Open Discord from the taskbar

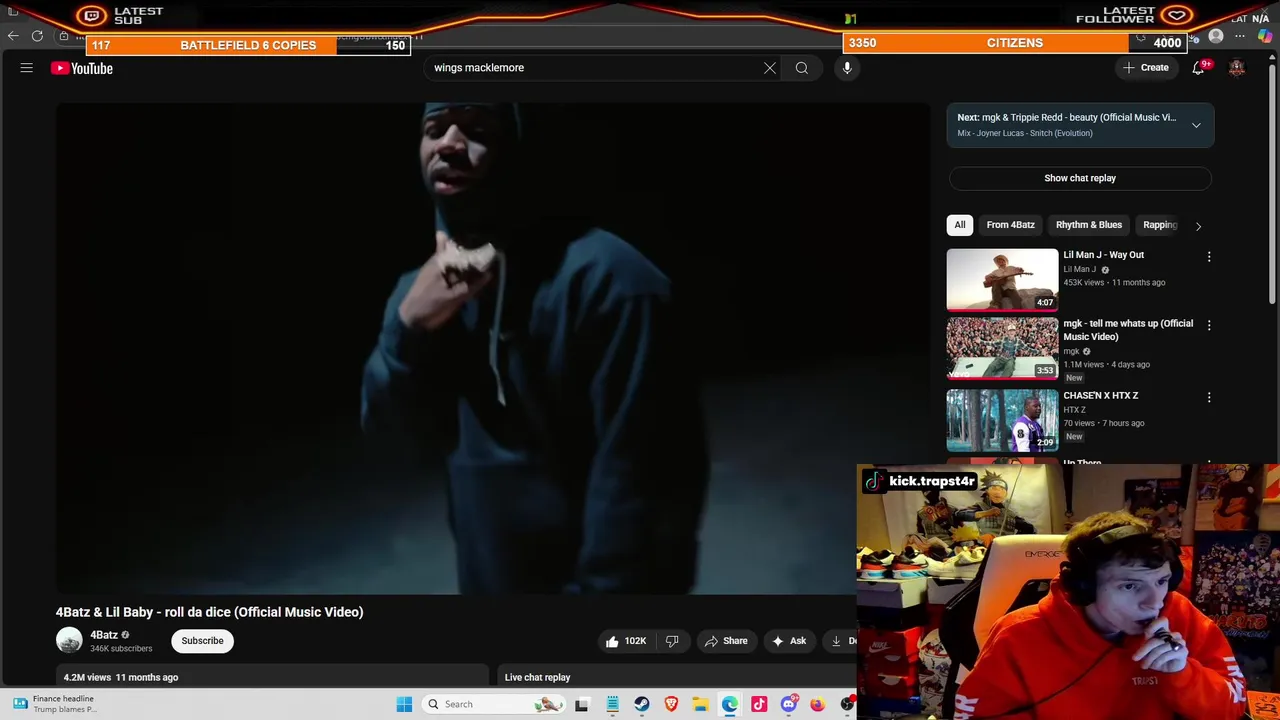pos(789,704)
